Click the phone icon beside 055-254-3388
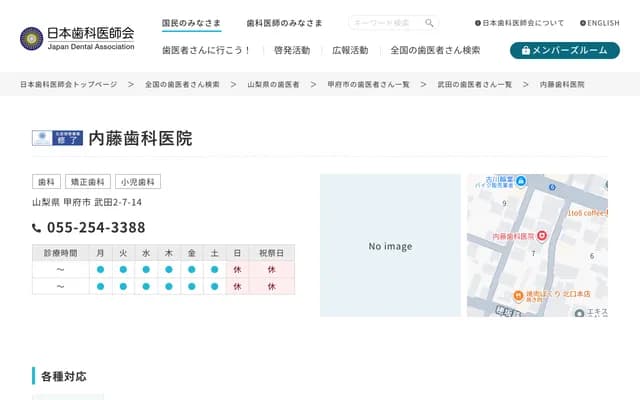The height and width of the screenshot is (400, 640). tap(37, 228)
